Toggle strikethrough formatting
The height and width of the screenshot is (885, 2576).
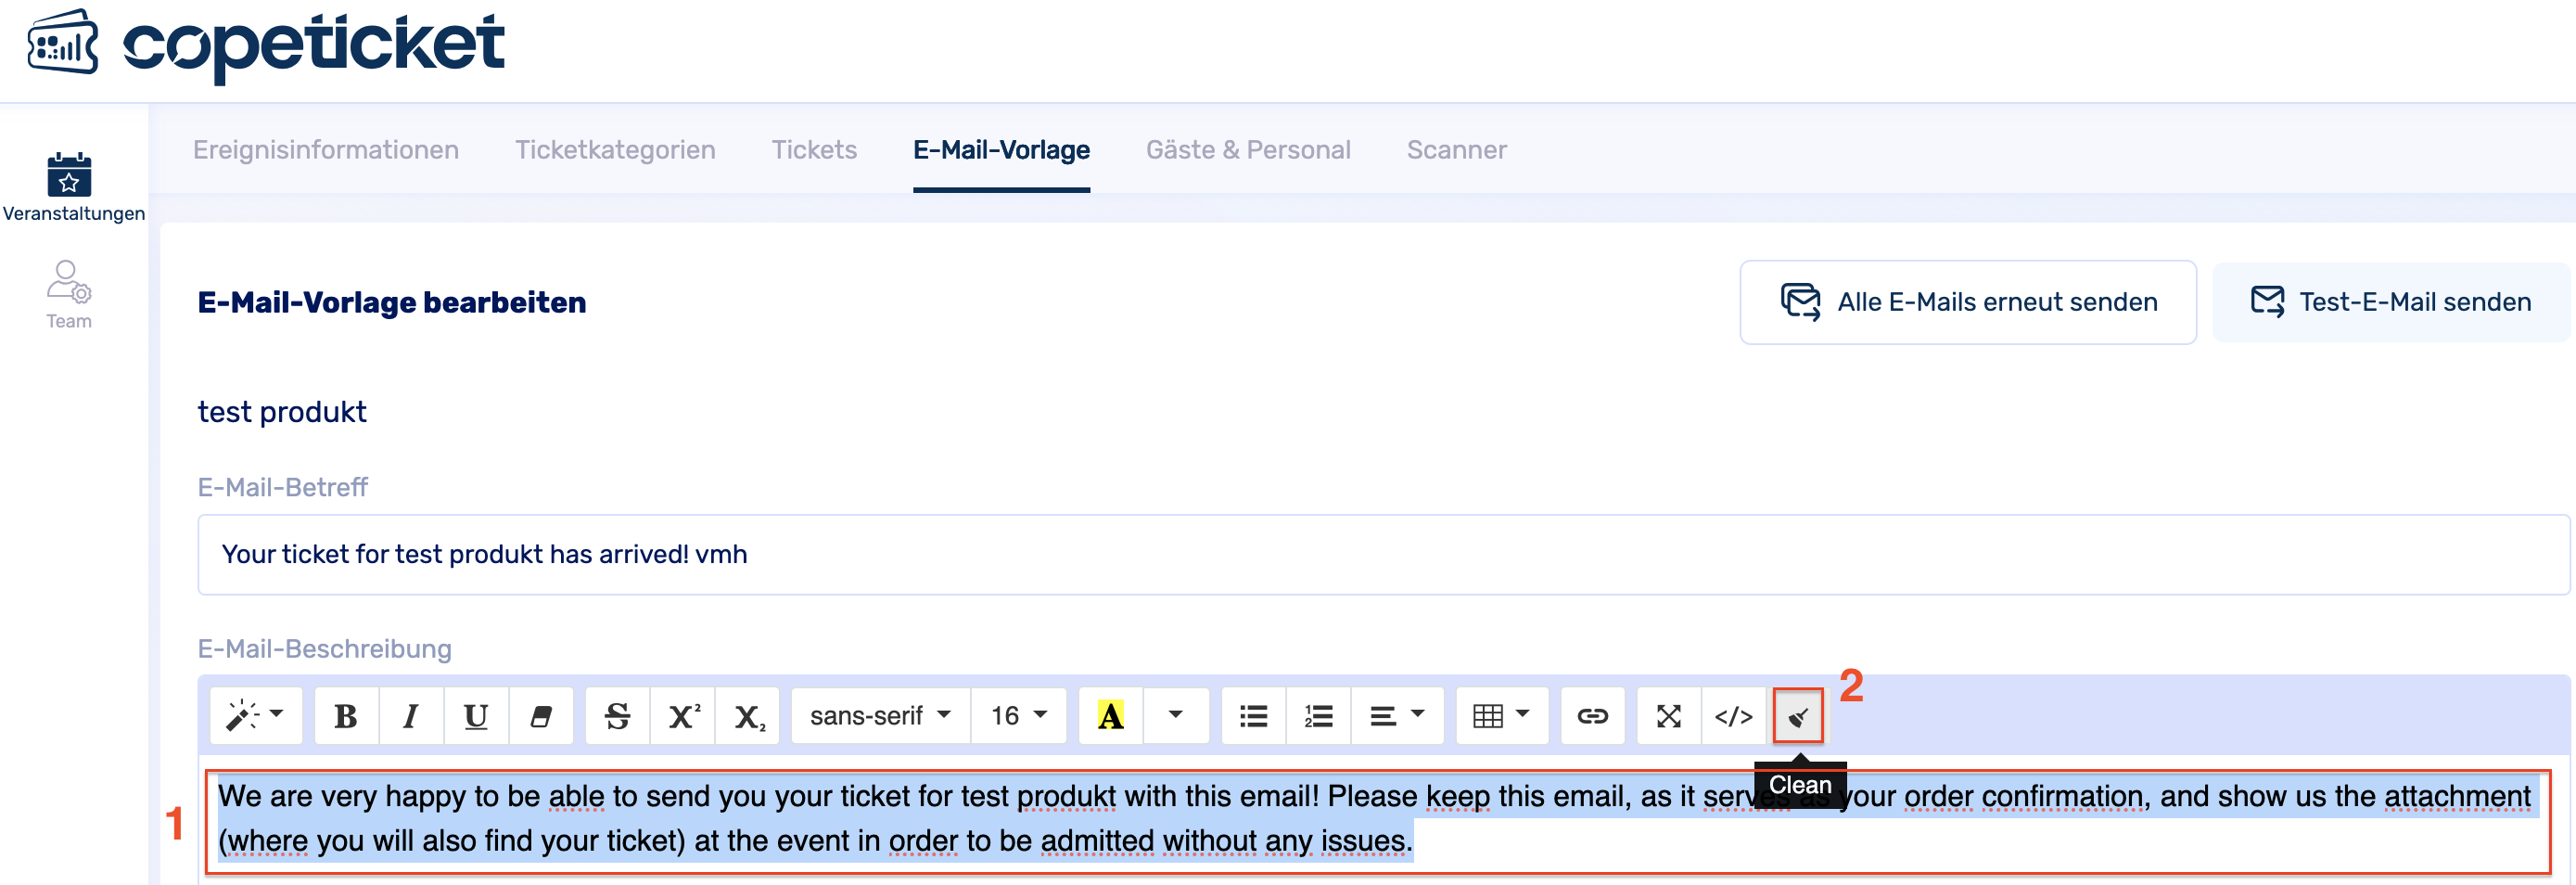pyautogui.click(x=618, y=716)
